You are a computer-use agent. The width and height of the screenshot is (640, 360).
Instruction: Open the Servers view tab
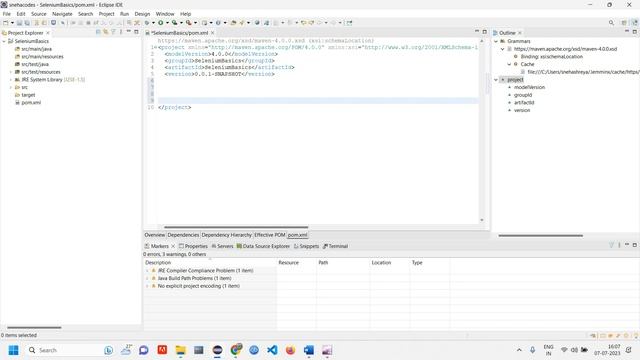click(x=222, y=246)
